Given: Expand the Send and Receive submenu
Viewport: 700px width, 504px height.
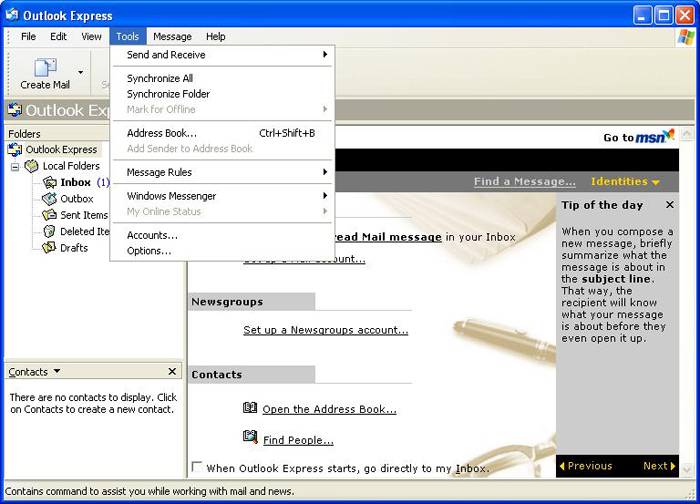Looking at the screenshot, I should (x=222, y=55).
